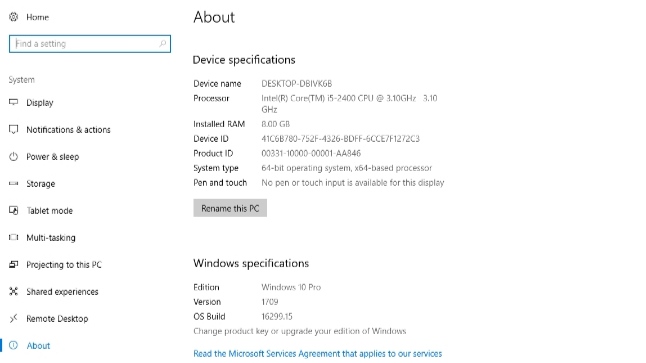Click the search magnifier icon
This screenshot has width=646, height=363.
coord(163,44)
